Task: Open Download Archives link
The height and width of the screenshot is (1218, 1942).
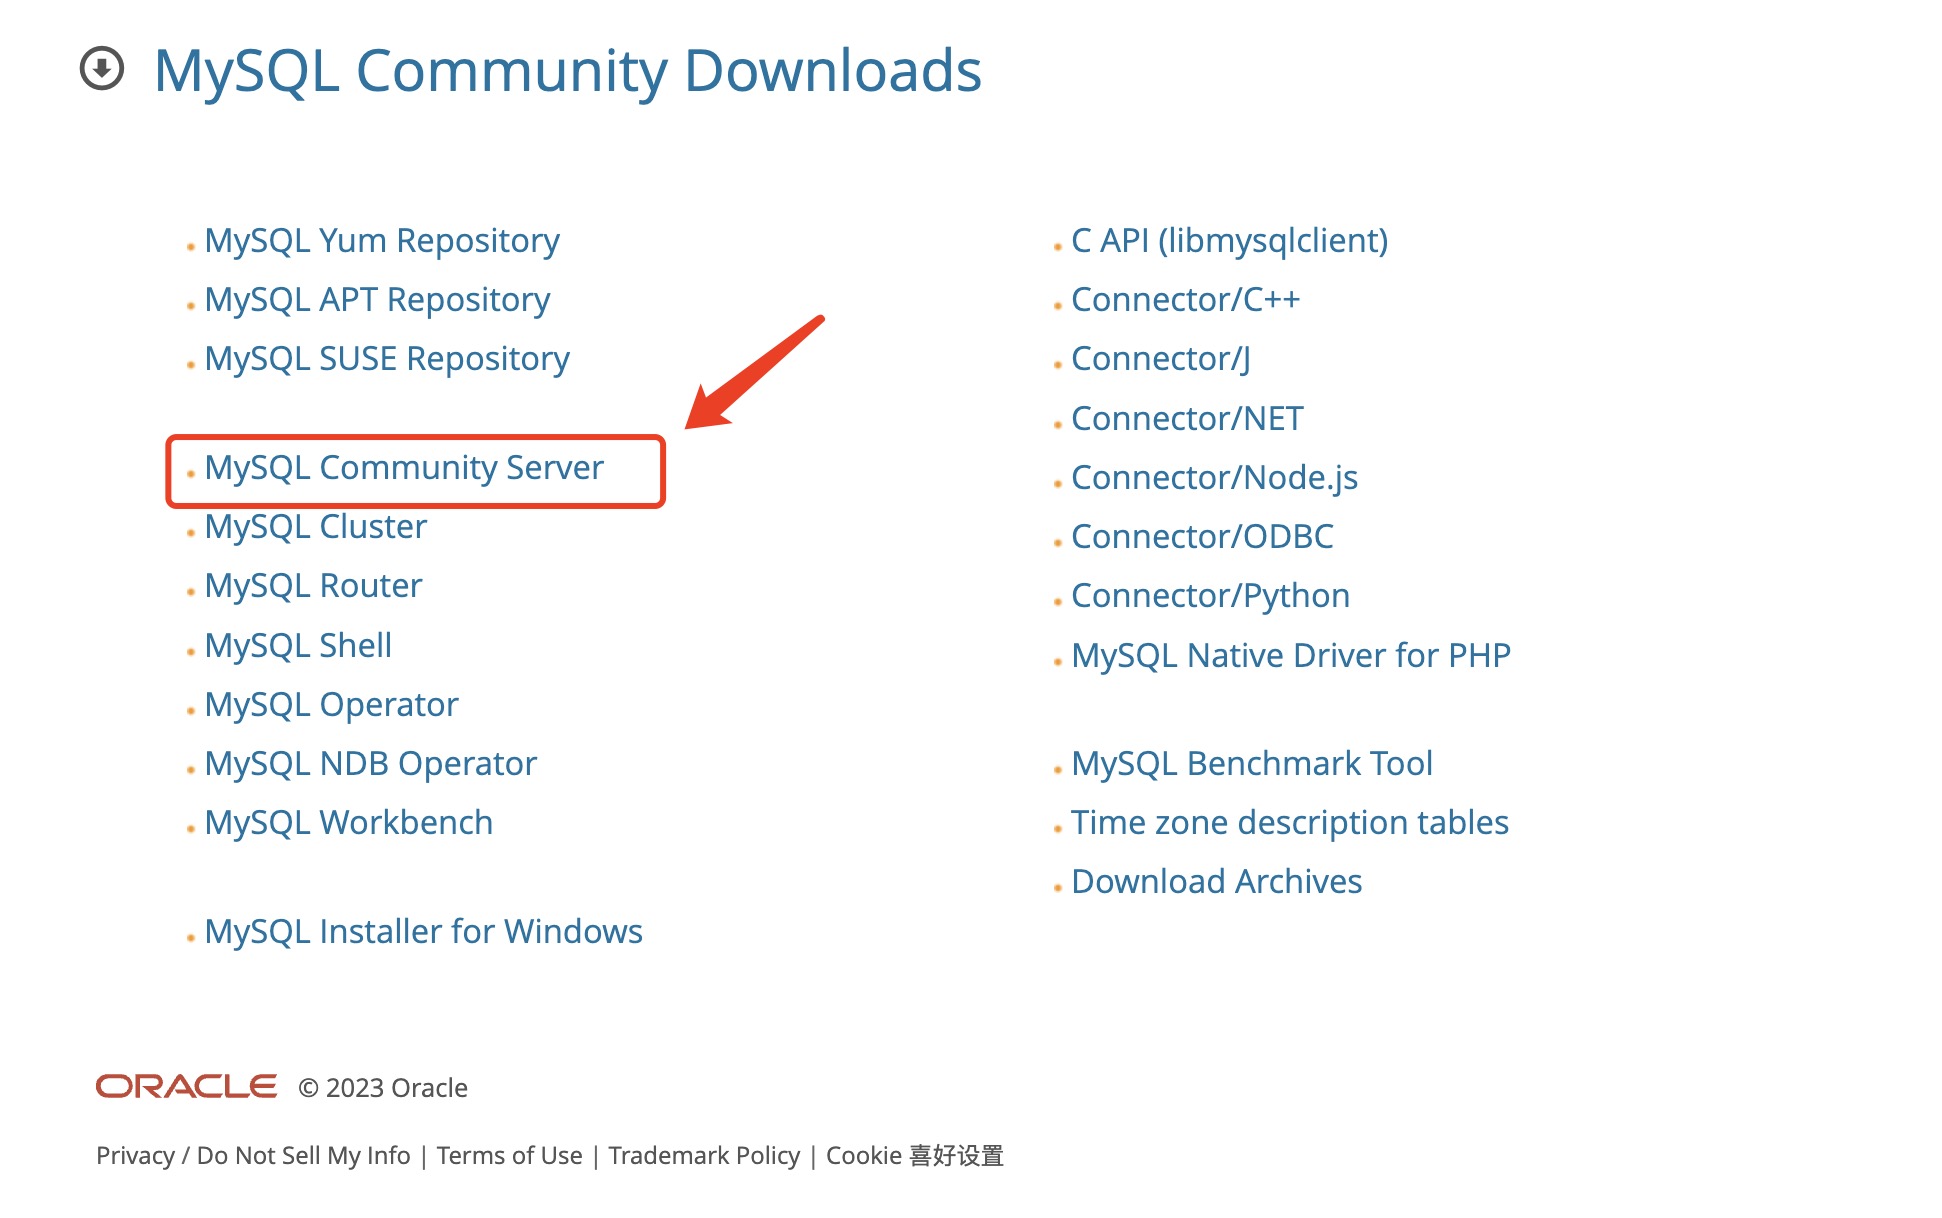Action: (x=1216, y=882)
